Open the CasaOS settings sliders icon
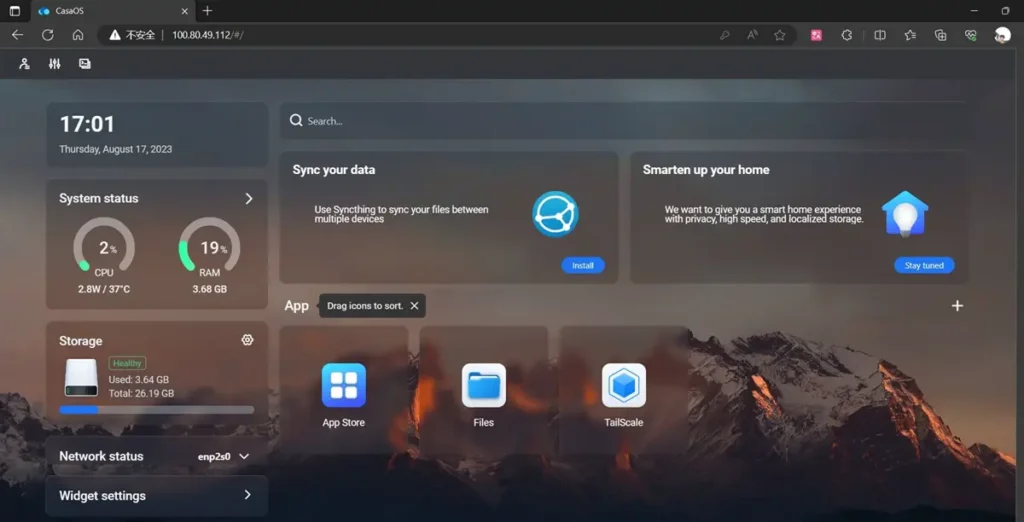Image resolution: width=1024 pixels, height=522 pixels. pos(55,64)
